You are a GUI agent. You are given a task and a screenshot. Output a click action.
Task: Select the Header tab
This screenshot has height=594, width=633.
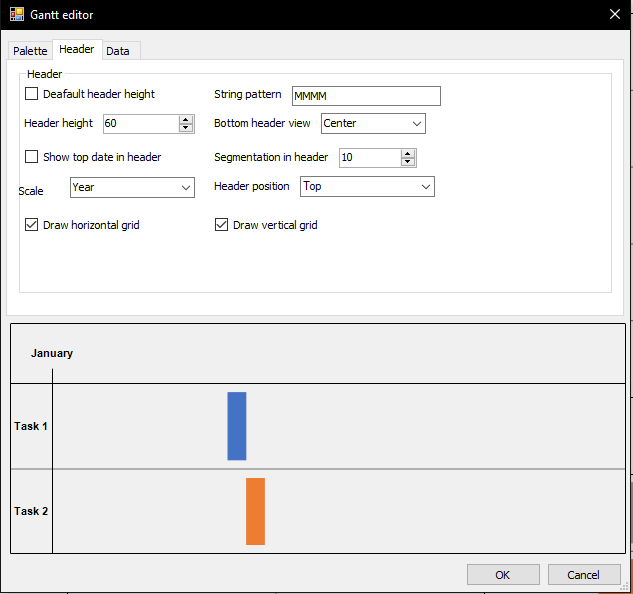(77, 49)
